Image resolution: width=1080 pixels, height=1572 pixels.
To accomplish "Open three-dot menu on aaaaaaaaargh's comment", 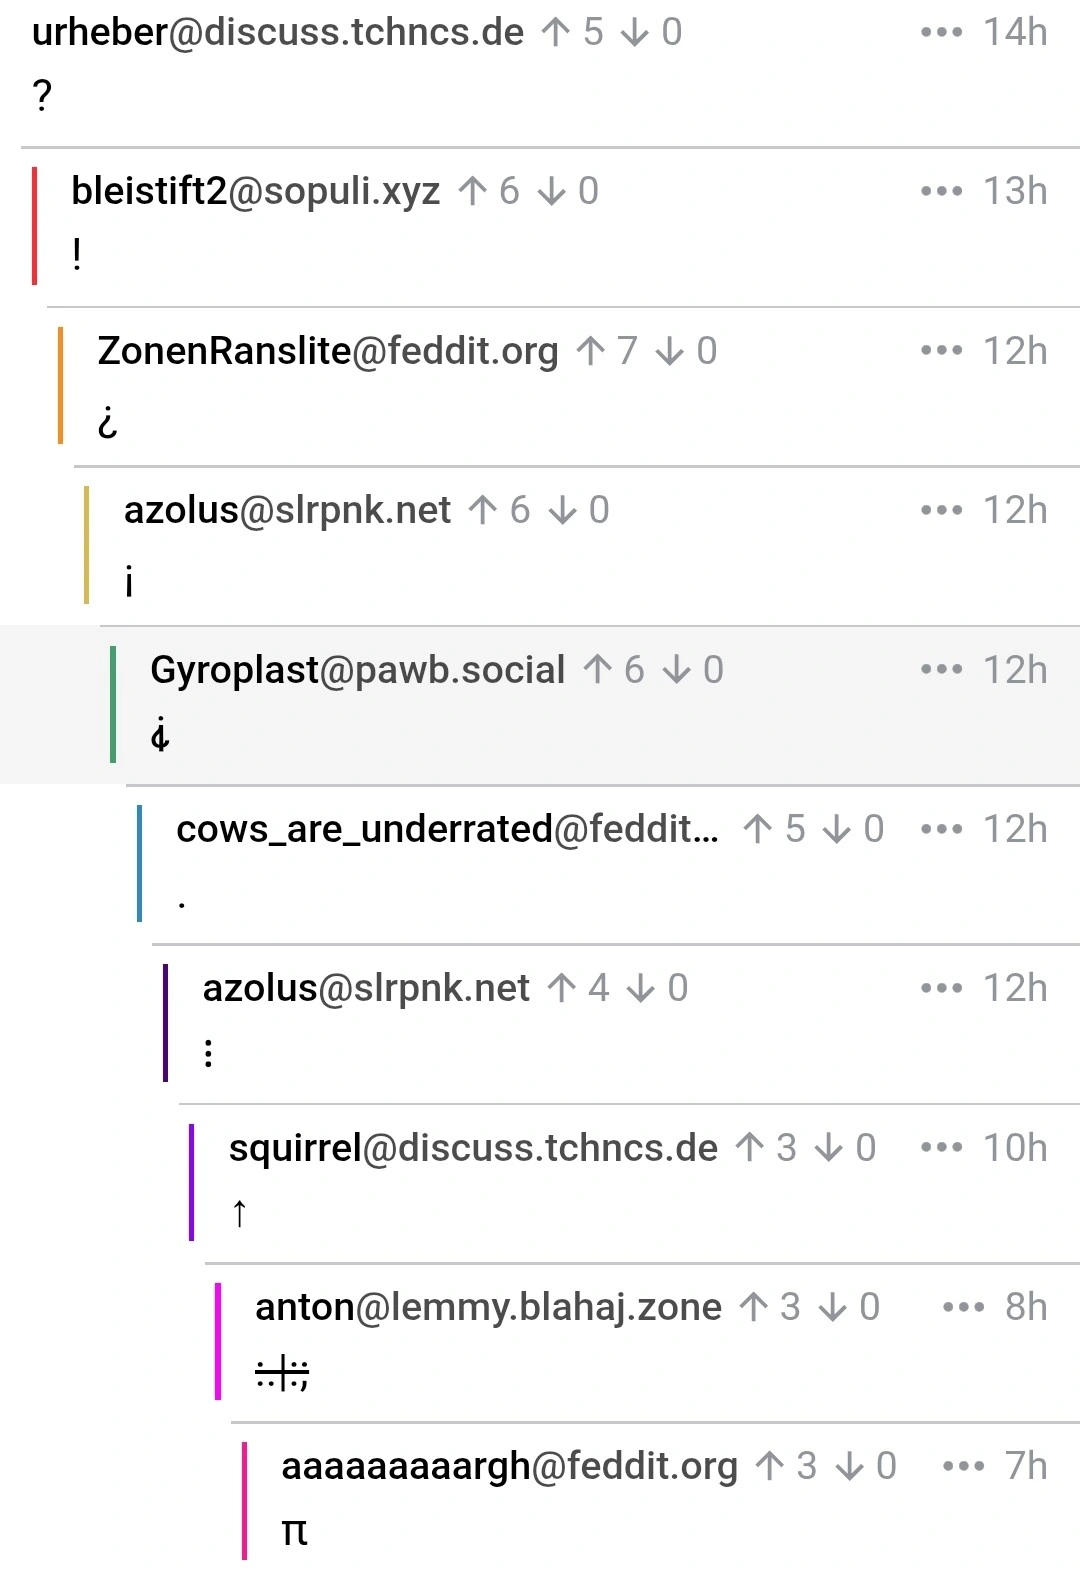I will click(963, 1466).
